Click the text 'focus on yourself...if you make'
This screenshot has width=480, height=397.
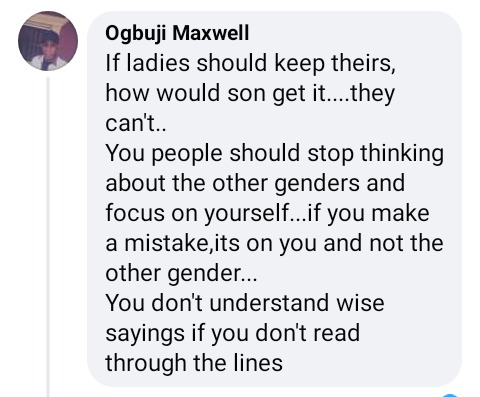click(x=267, y=213)
